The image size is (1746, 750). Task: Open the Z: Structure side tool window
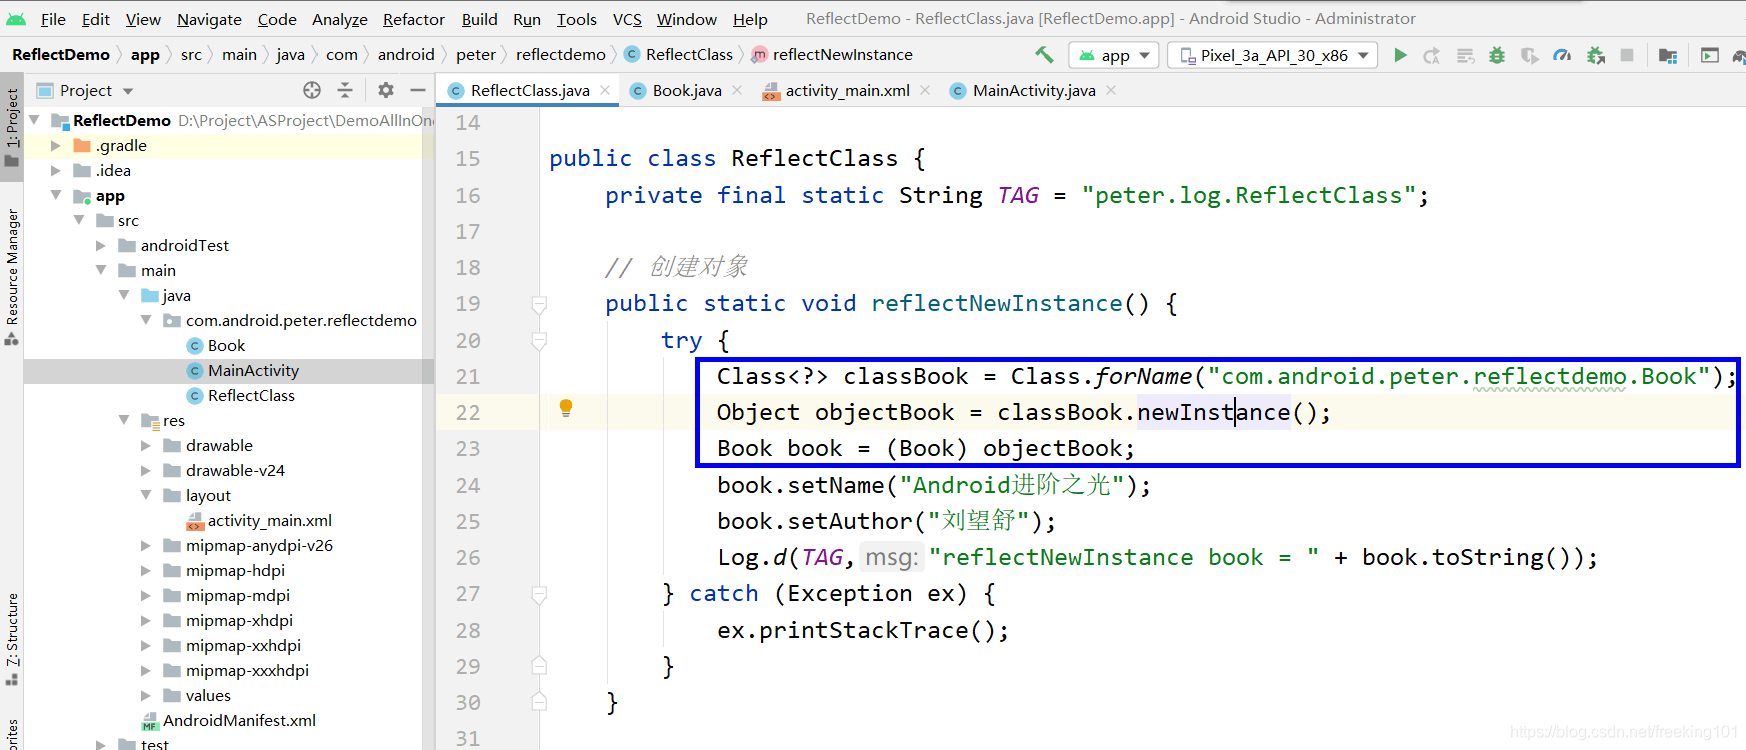[12, 640]
